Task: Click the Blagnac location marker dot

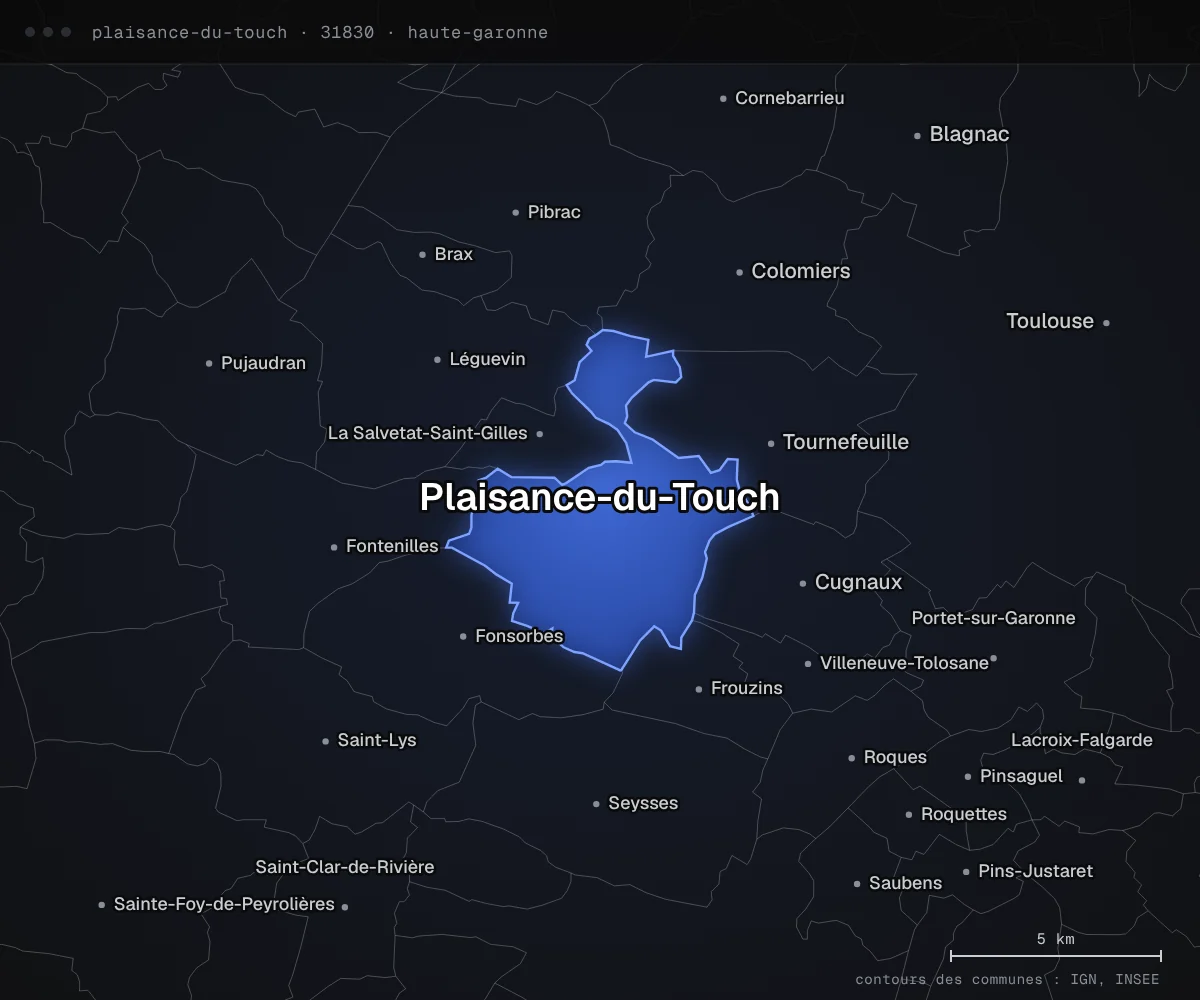Action: point(917,135)
